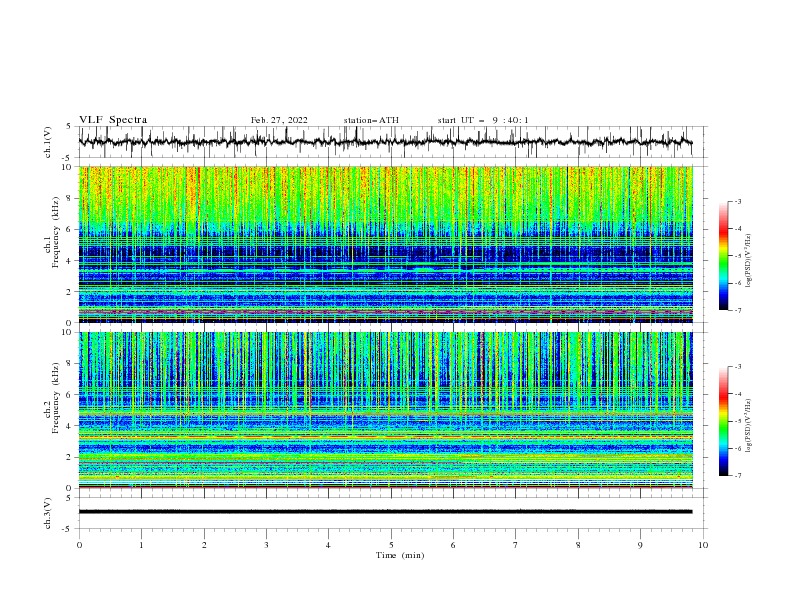The image size is (792, 612).
Task: Click the ch.2 spectrogram panel
Action: point(385,410)
